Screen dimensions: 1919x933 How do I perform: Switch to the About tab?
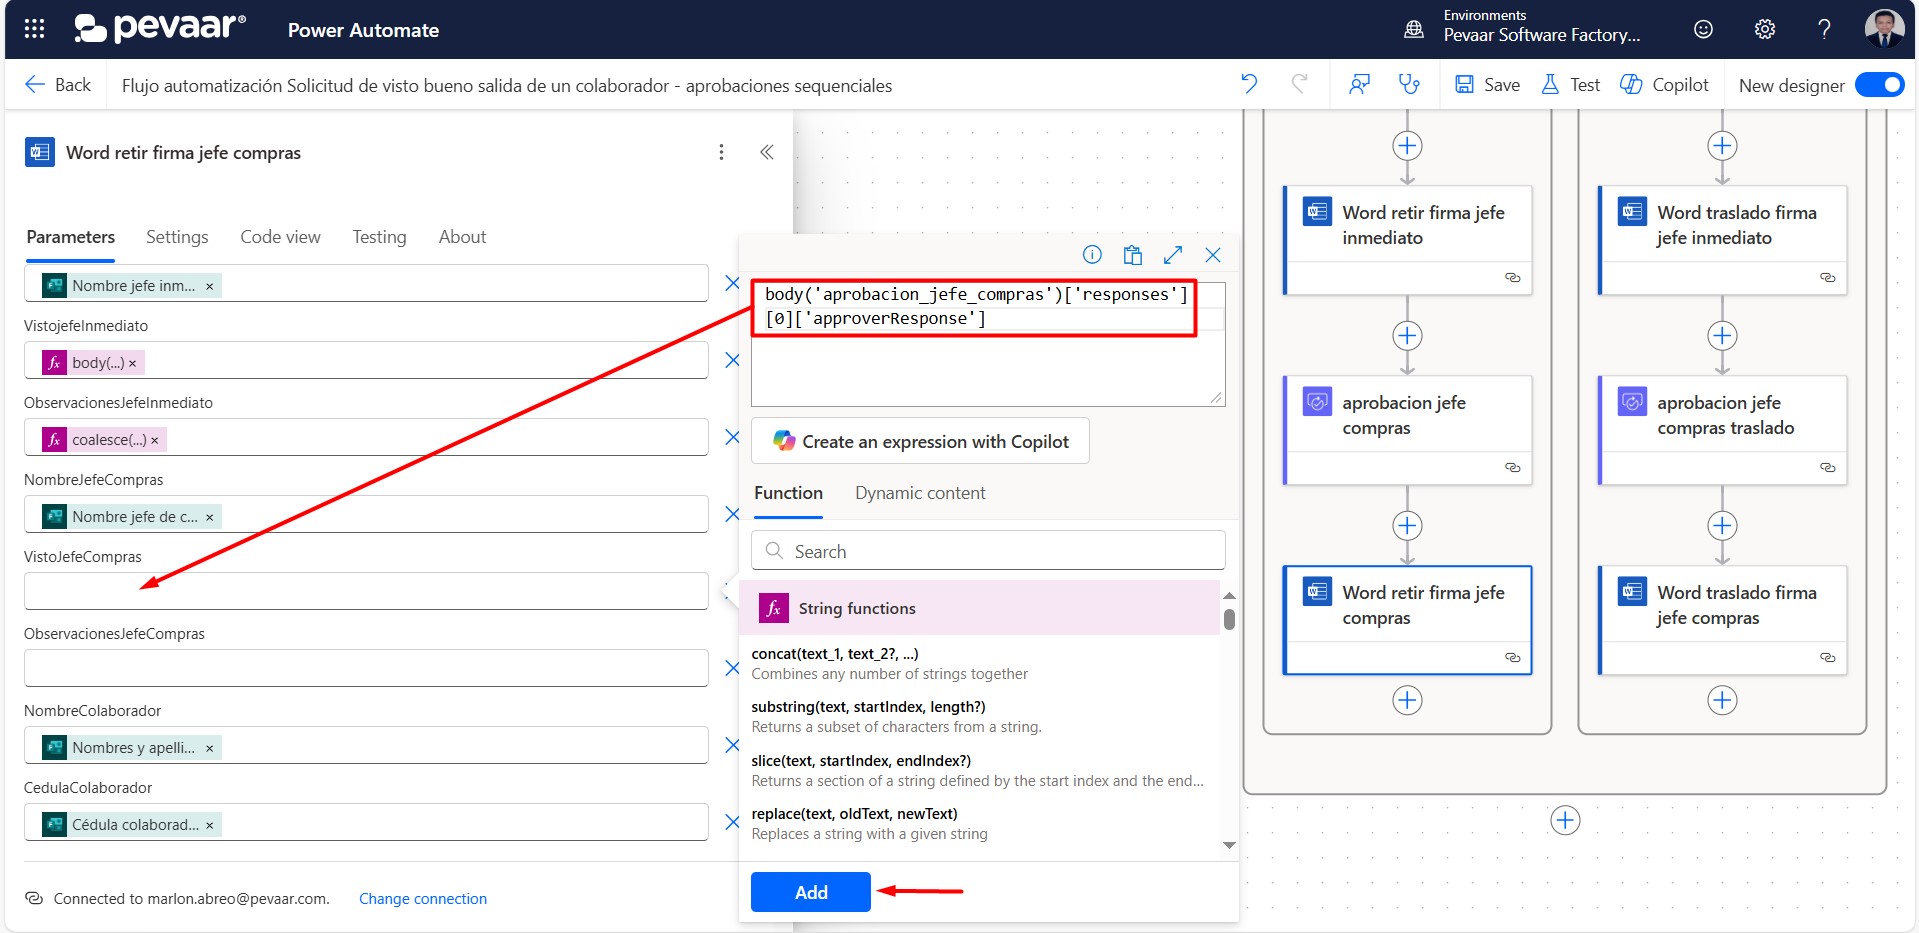point(462,237)
